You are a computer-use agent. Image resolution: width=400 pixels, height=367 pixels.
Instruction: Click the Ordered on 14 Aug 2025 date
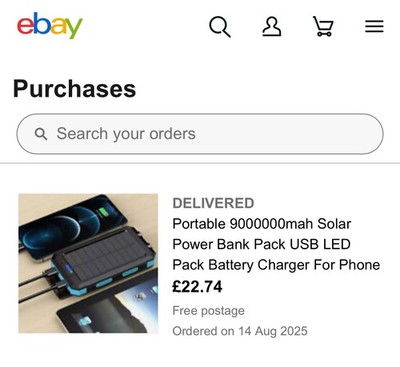pyautogui.click(x=240, y=331)
